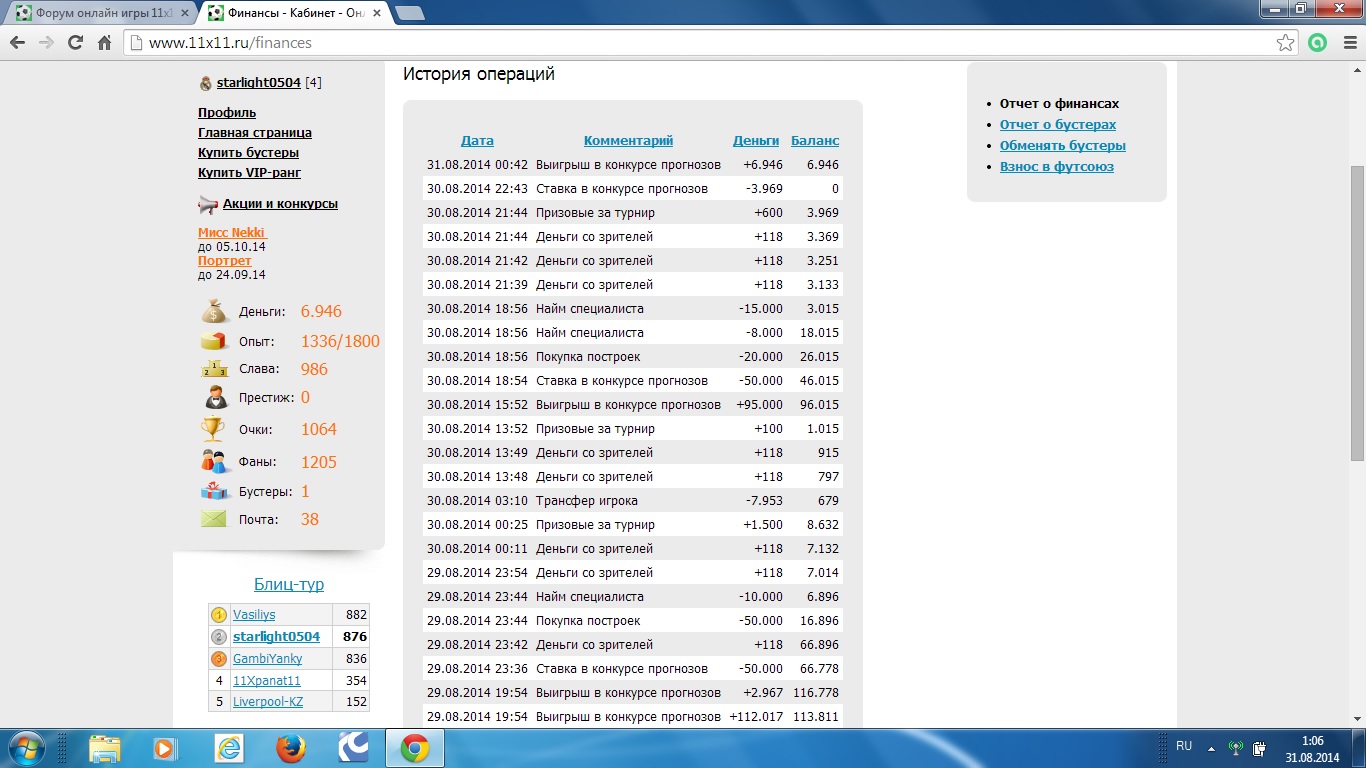This screenshot has height=768, width=1366.
Task: Click the trophy icon next to Очки
Action: [213, 429]
